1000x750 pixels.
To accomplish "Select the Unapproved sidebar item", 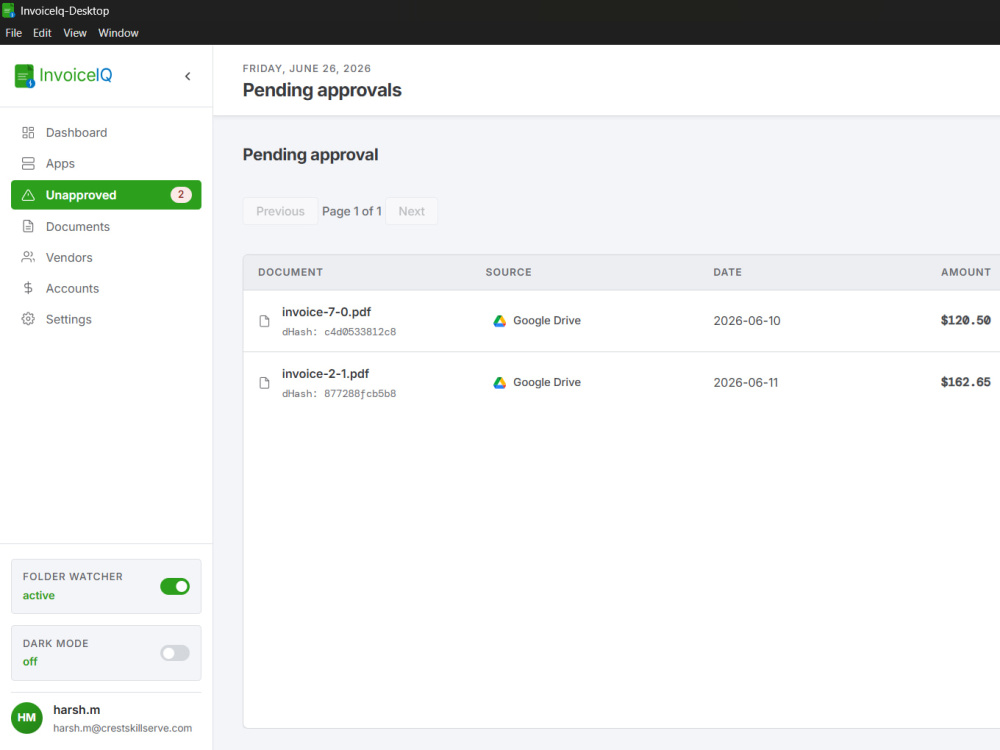I will tap(106, 195).
